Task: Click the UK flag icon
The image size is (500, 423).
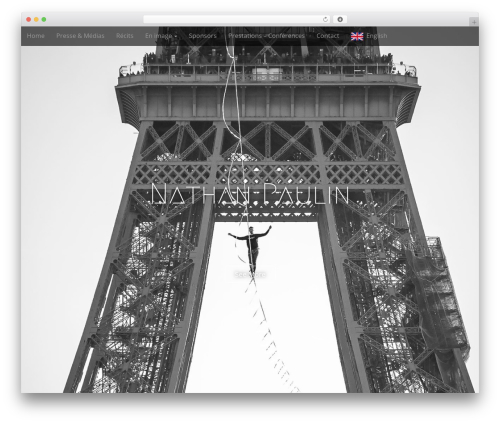Action: pos(357,36)
